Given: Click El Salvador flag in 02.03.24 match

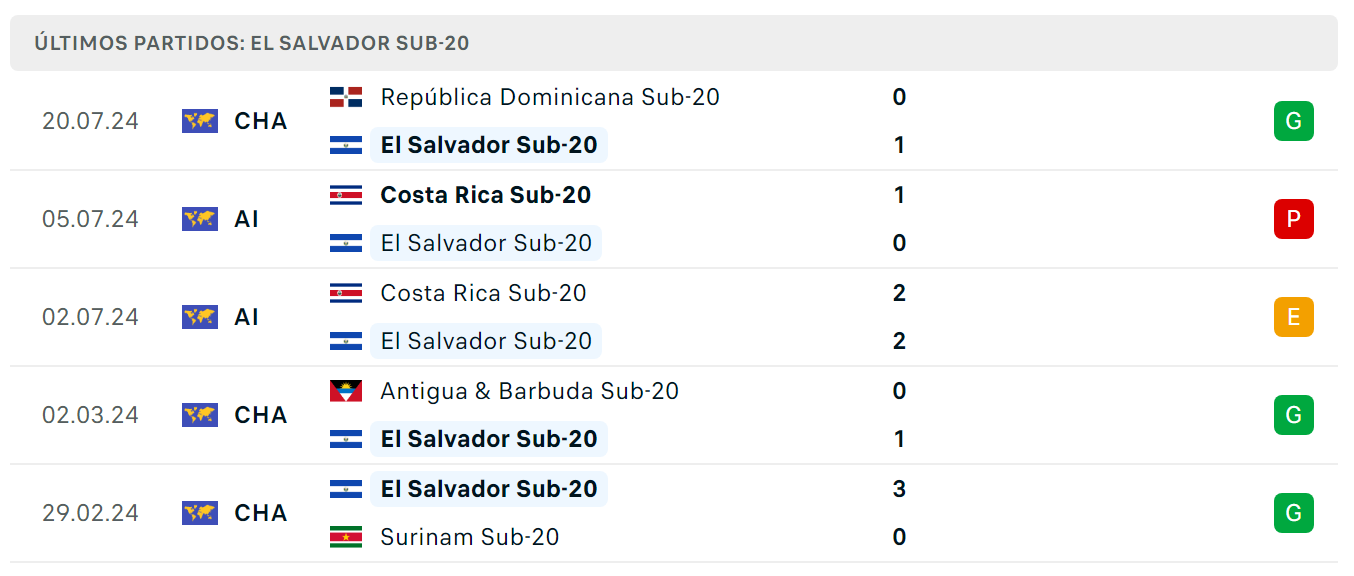Looking at the screenshot, I should point(346,439).
